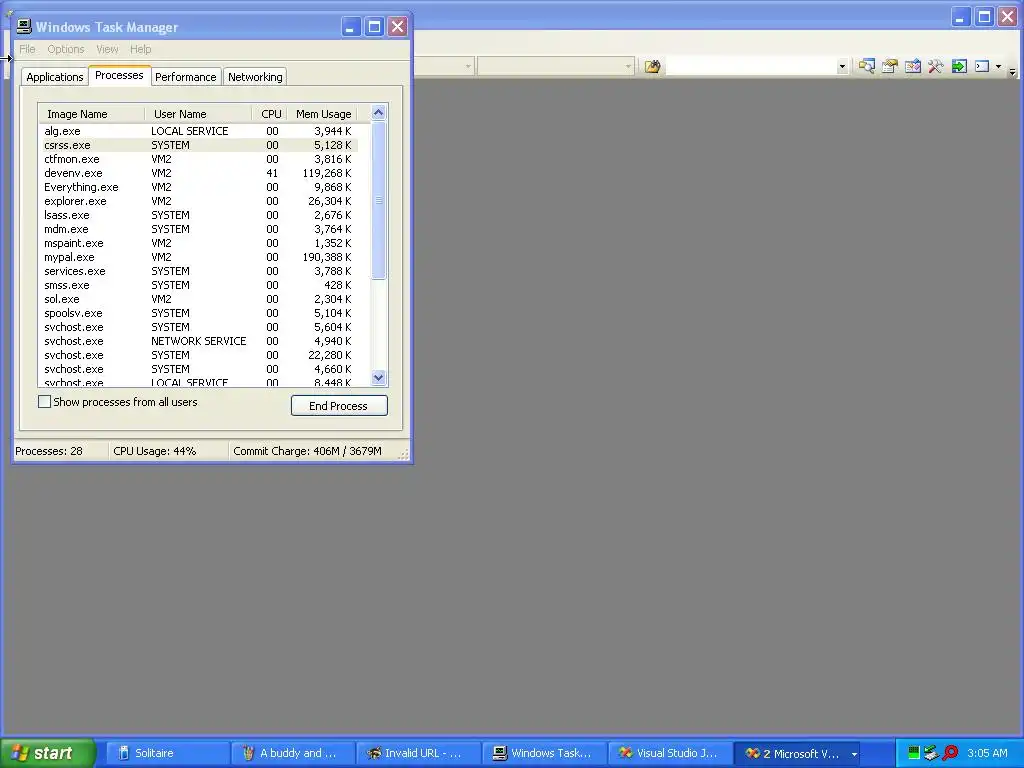Screen dimensions: 1024x768
Task: Open the 'A buddy and...' taskbar window
Action: click(x=293, y=753)
